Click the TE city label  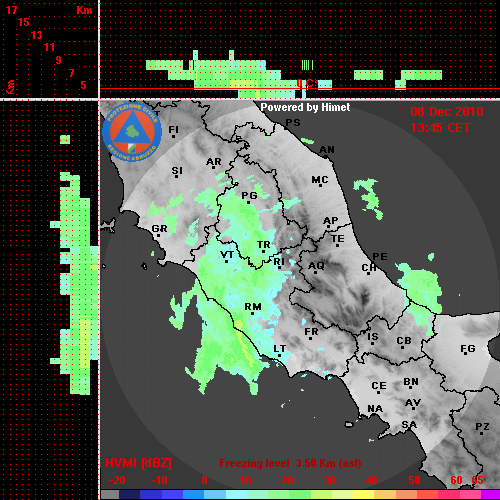point(338,239)
